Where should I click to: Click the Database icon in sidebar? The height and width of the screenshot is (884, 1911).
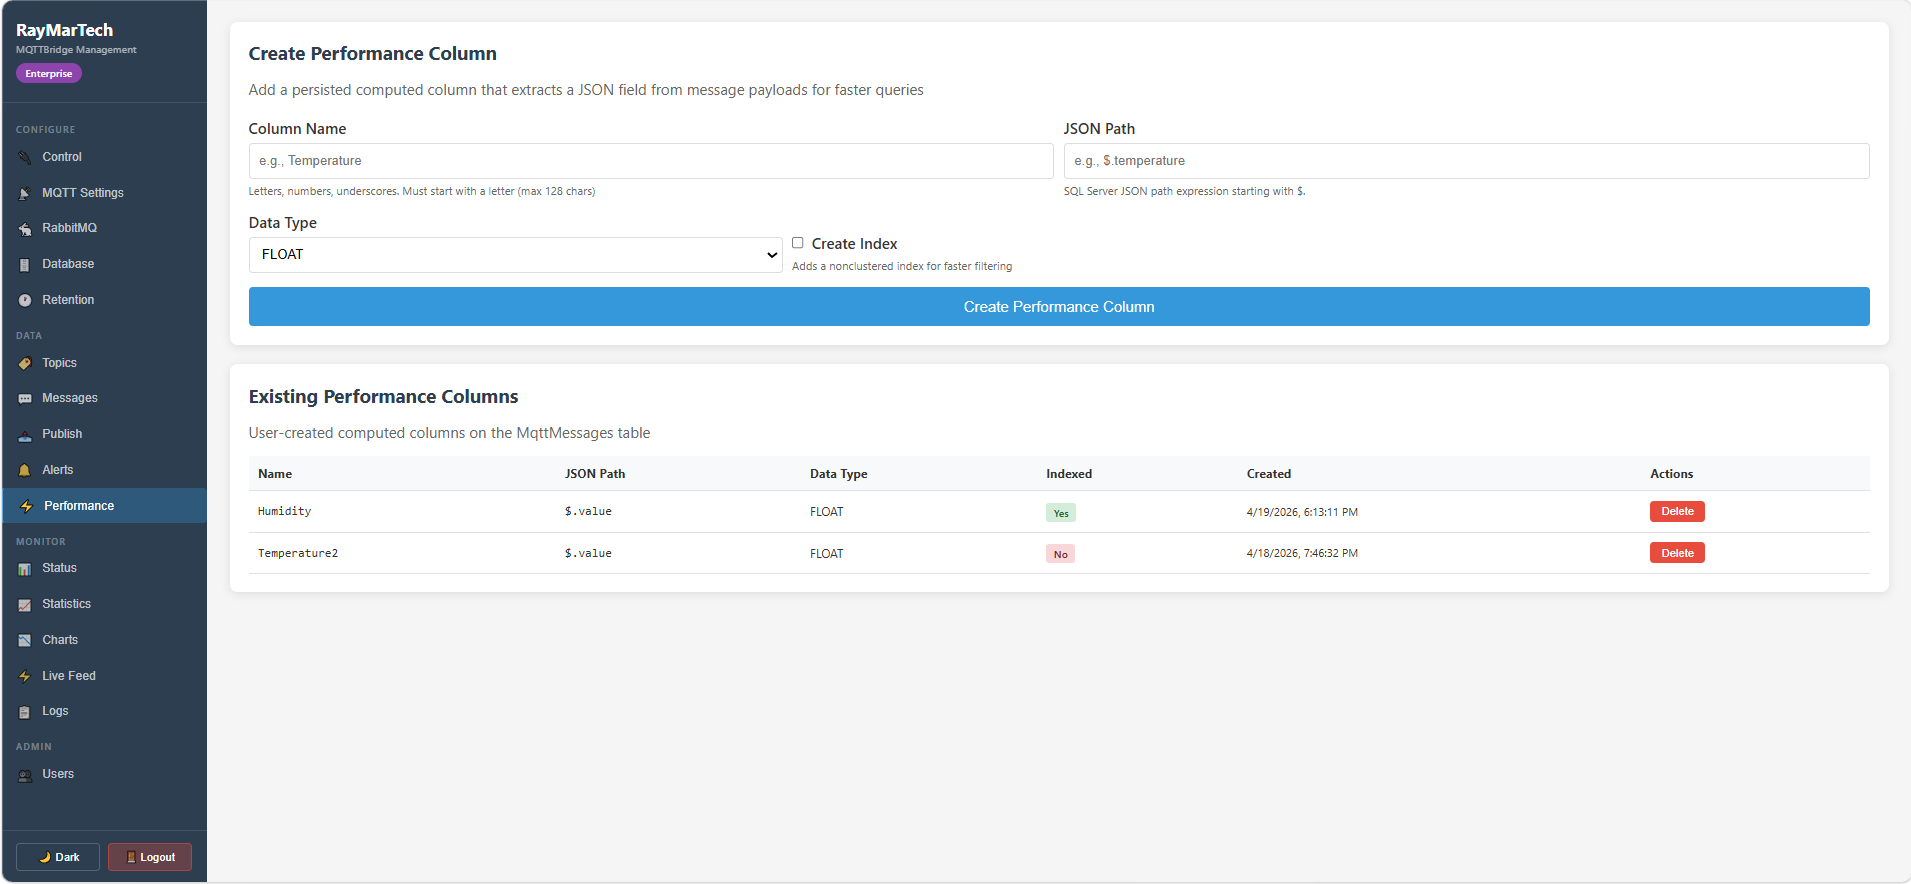tap(25, 265)
